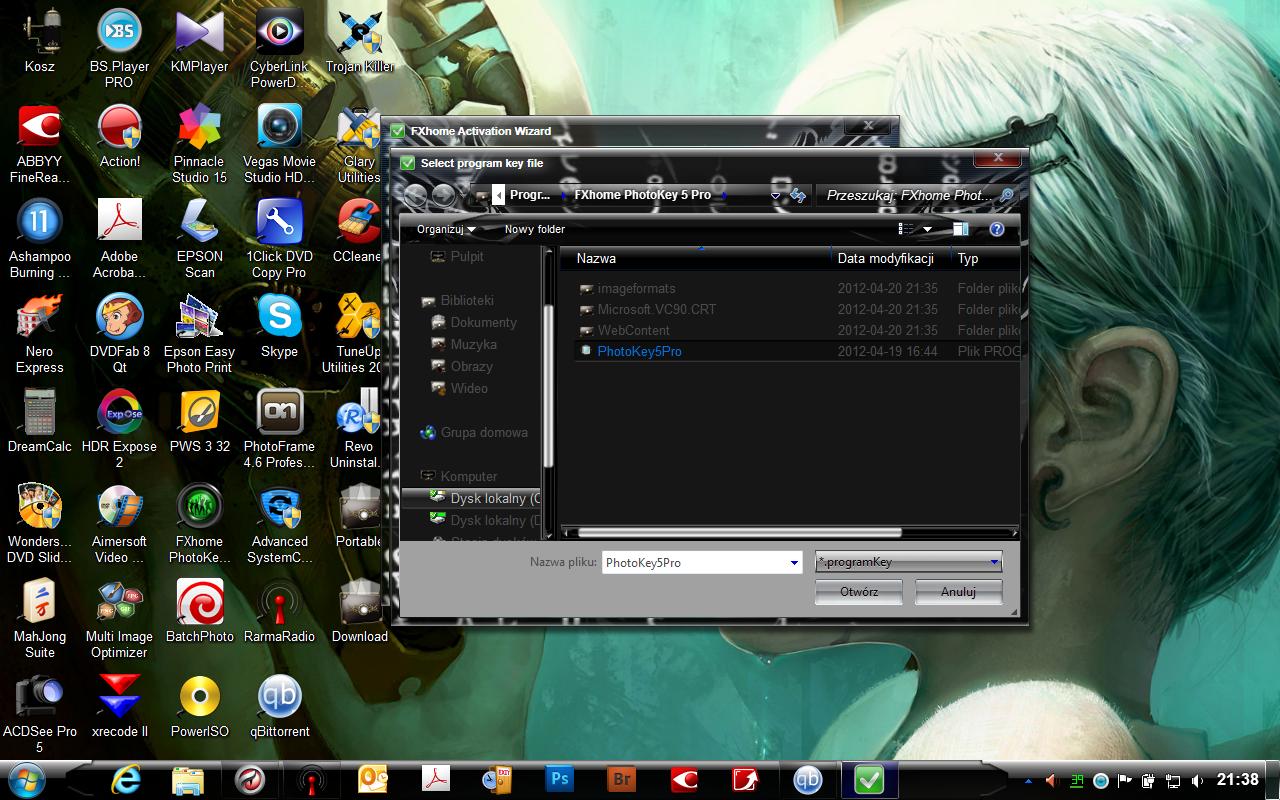Select Dysk lokalny (C:) in navigation pane
The width and height of the screenshot is (1280, 800).
tap(472, 498)
